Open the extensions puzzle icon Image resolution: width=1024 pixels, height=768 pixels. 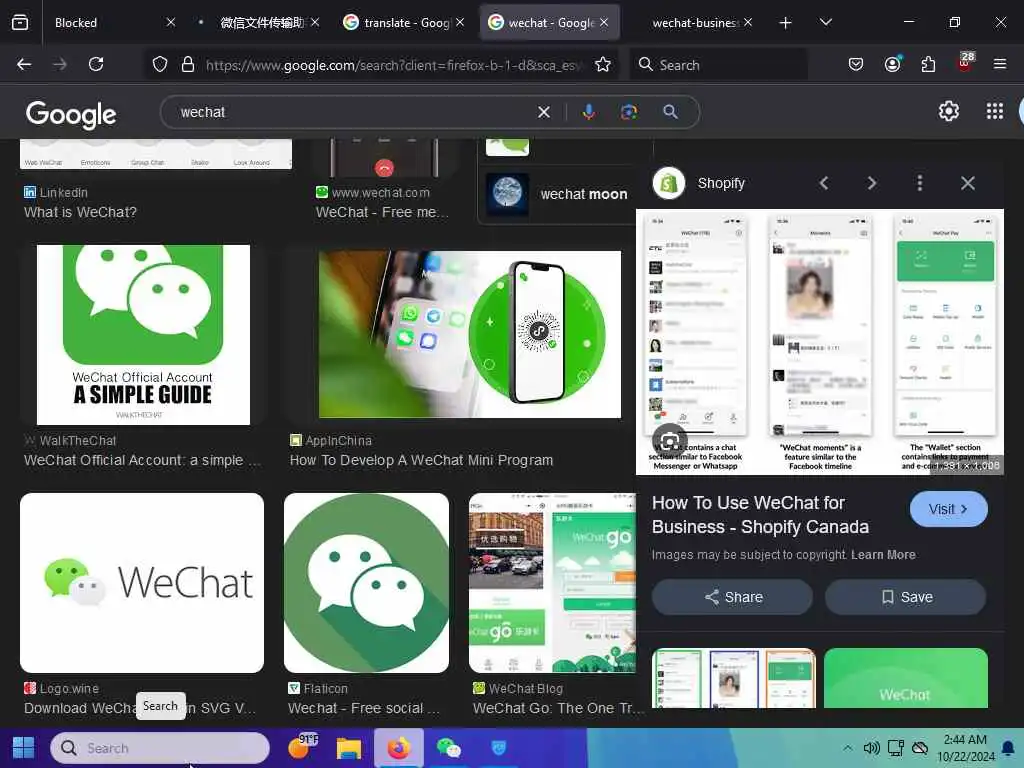pos(928,64)
